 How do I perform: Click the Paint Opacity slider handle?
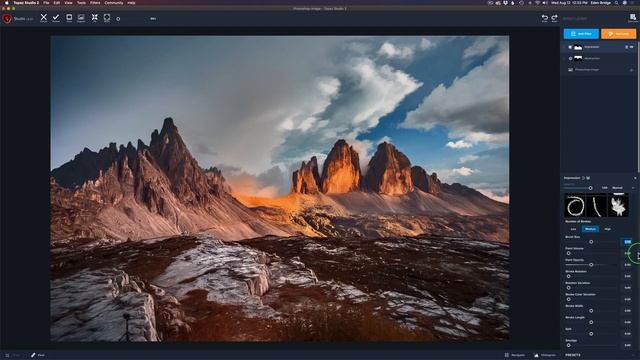(591, 265)
